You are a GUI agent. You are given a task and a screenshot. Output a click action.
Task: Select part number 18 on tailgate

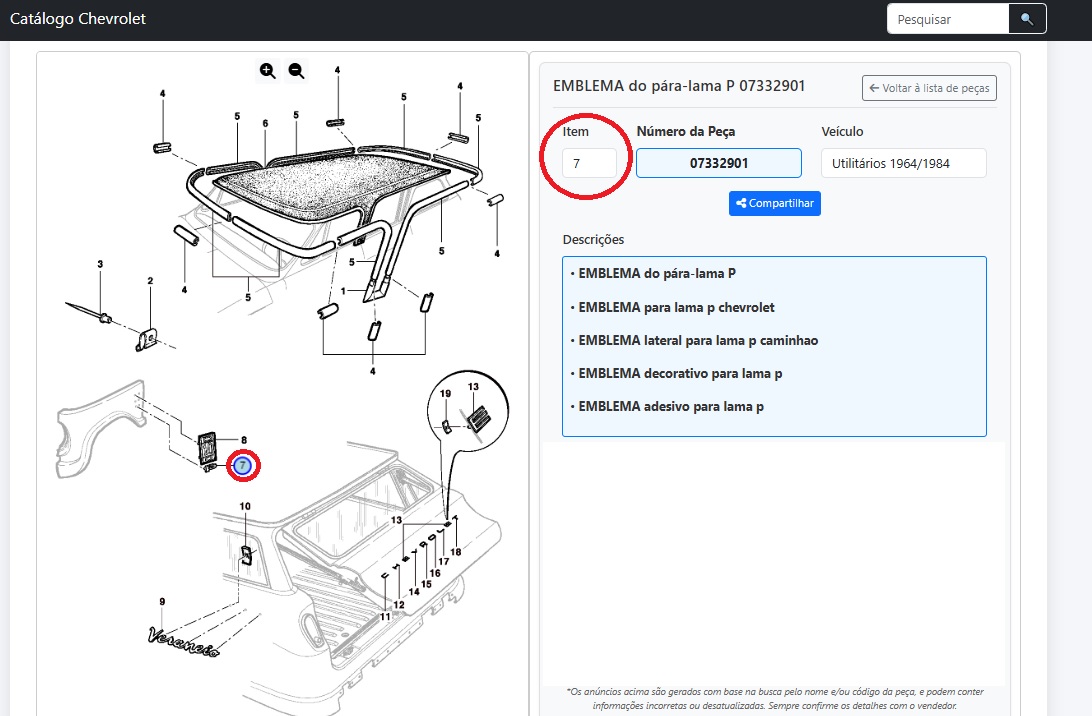(455, 552)
